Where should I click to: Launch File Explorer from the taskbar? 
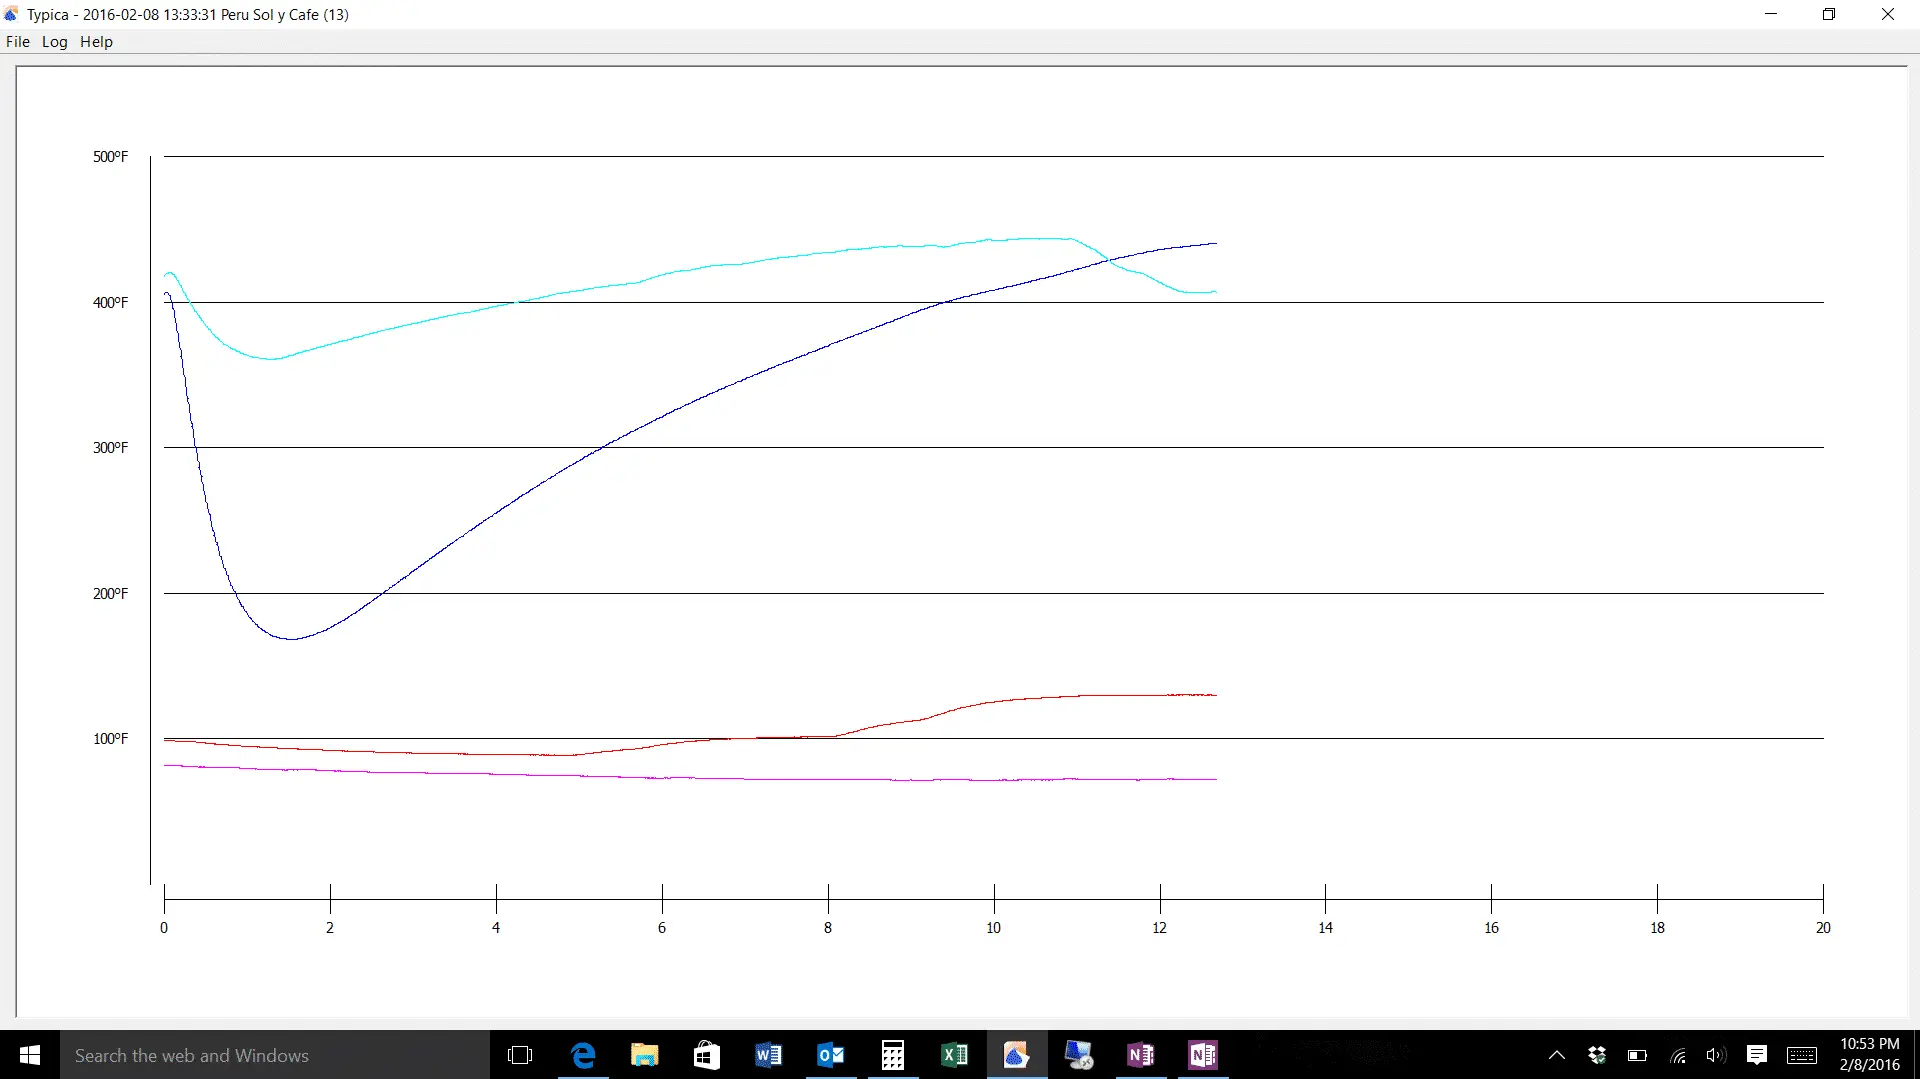(645, 1055)
